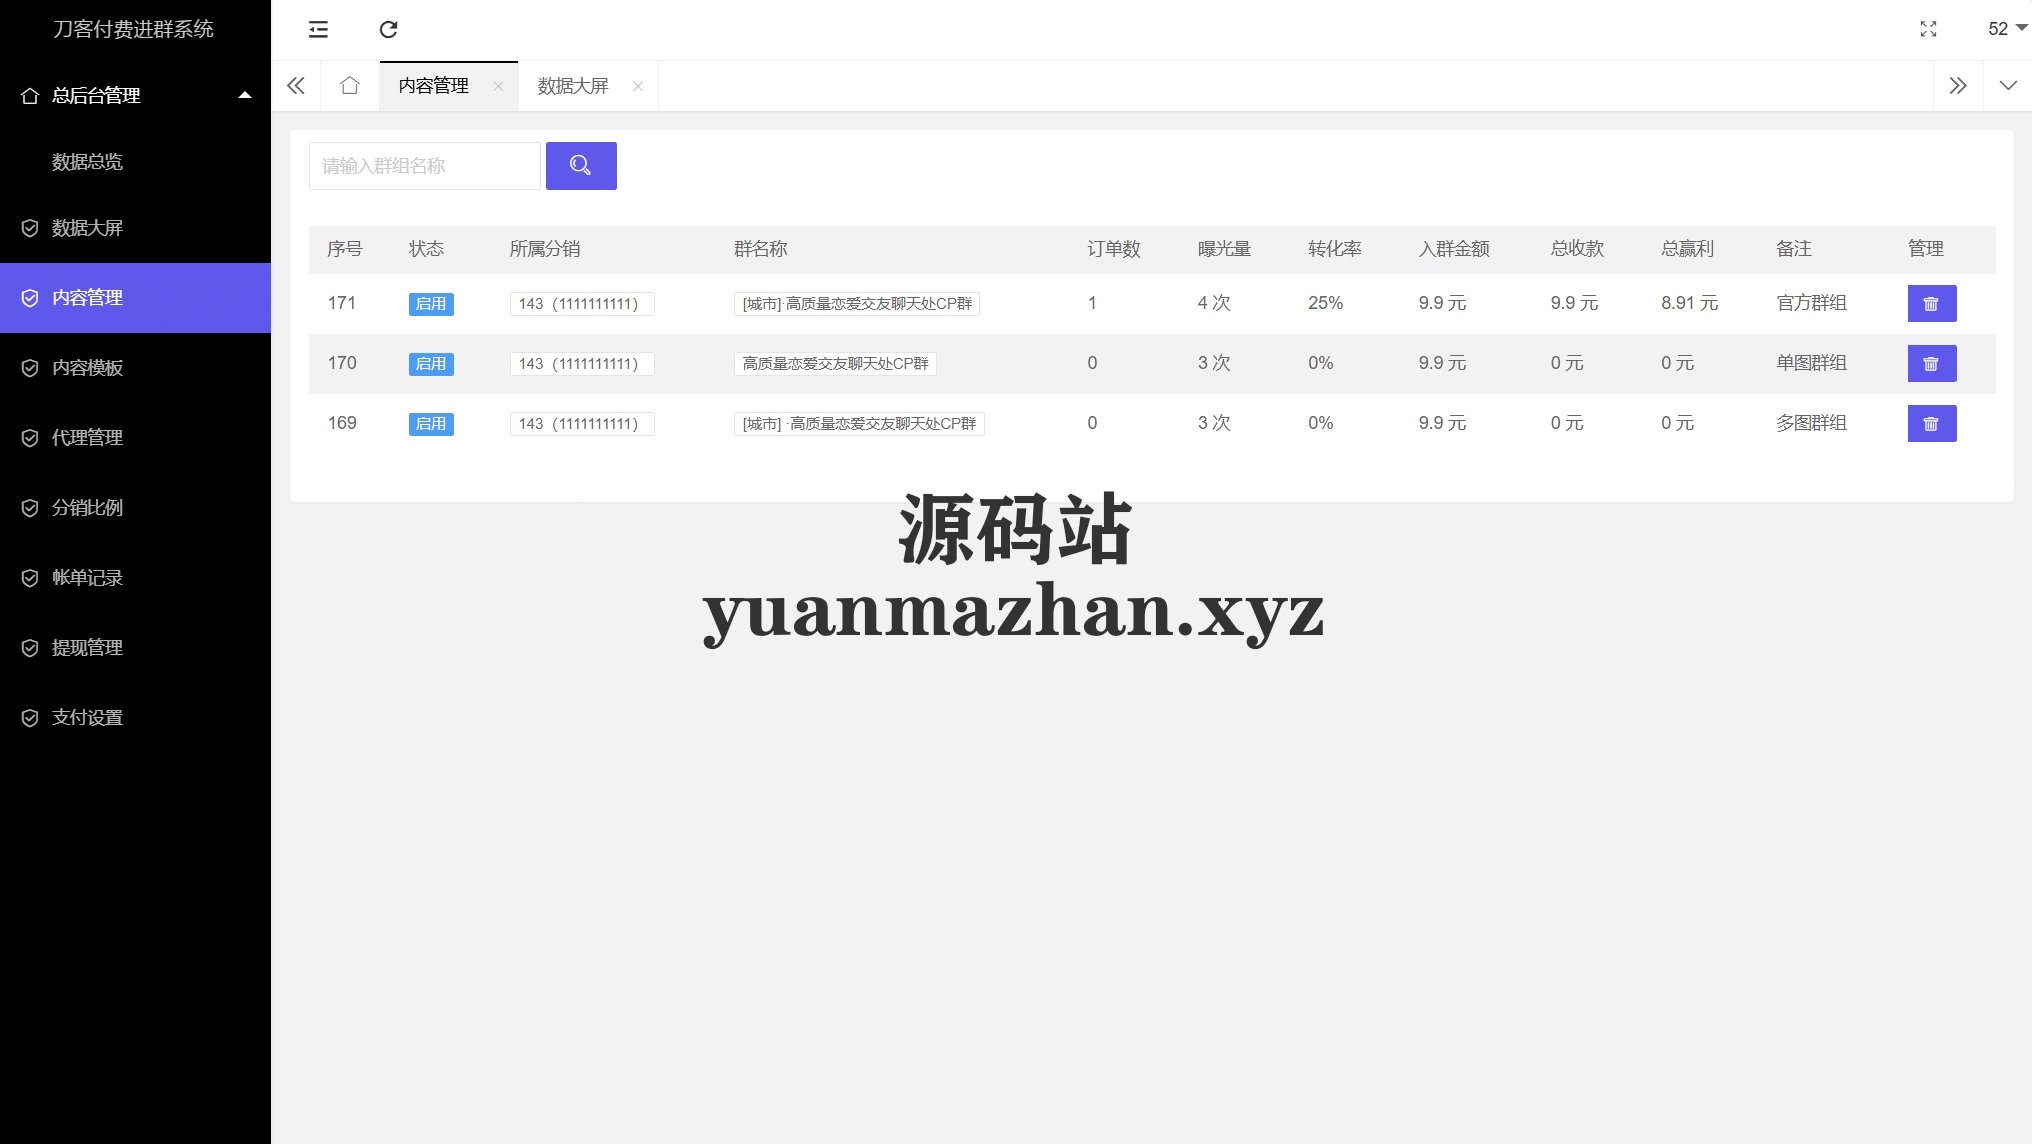The height and width of the screenshot is (1144, 2032).
Task: Close the 内容管理 tab
Action: coord(498,87)
